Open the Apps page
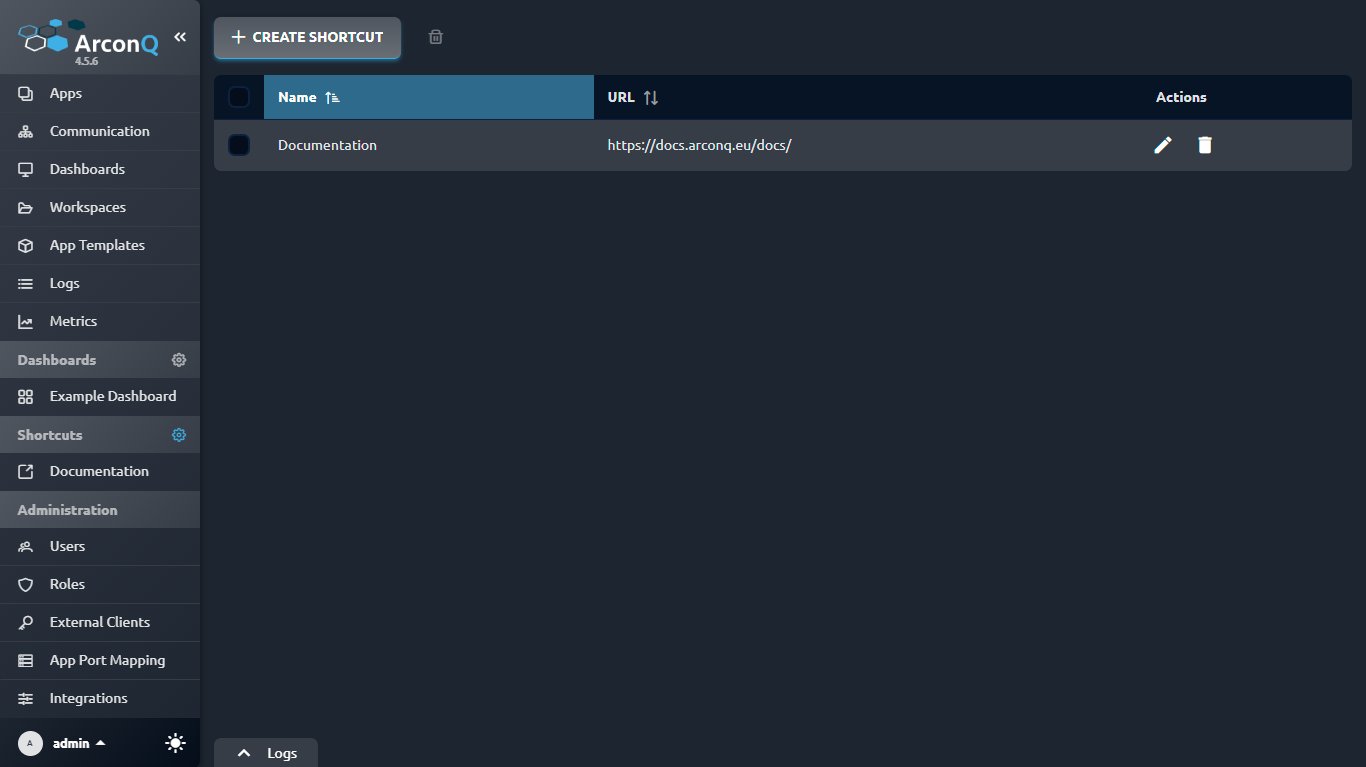This screenshot has width=1366, height=767. coord(100,93)
